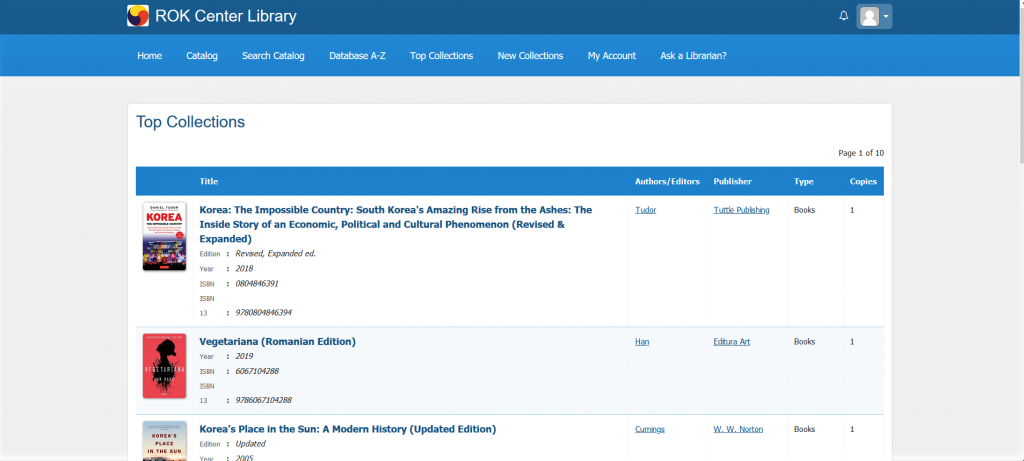This screenshot has height=461, width=1024.
Task: Open the Vegetariana (Romanian Edition) title
Action: [278, 342]
